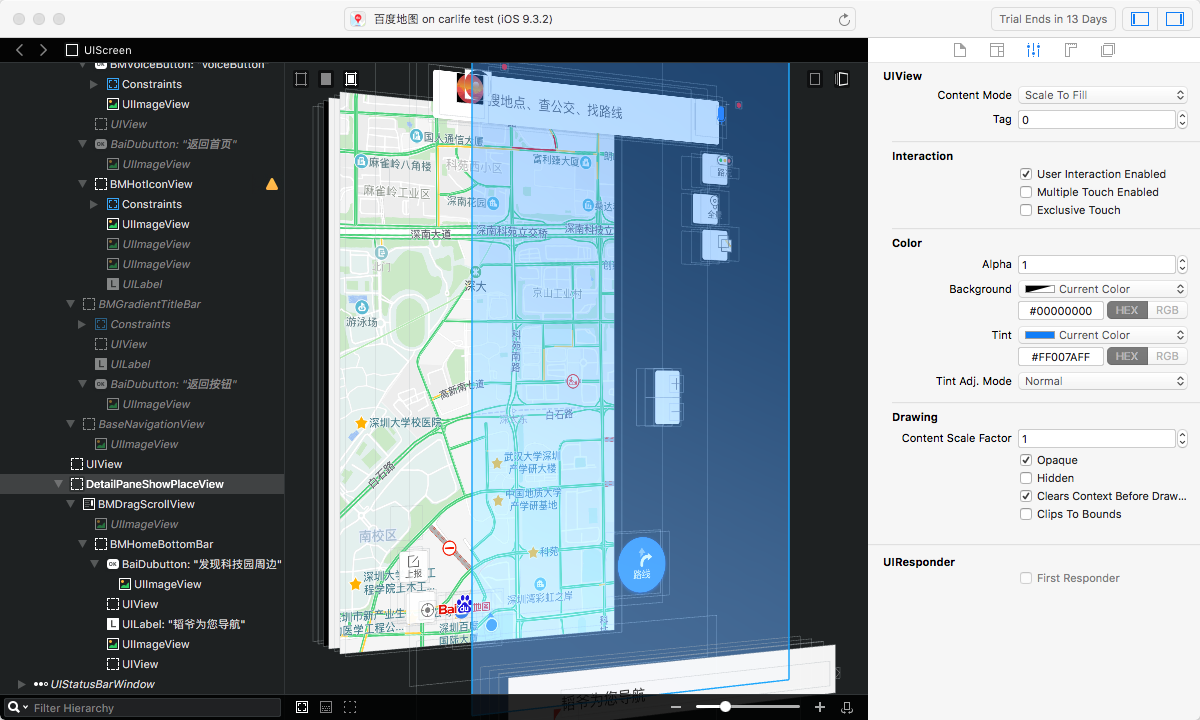Expand the UIStatusBarWindow tree item
Screen dimensions: 1200x720
coord(22,684)
